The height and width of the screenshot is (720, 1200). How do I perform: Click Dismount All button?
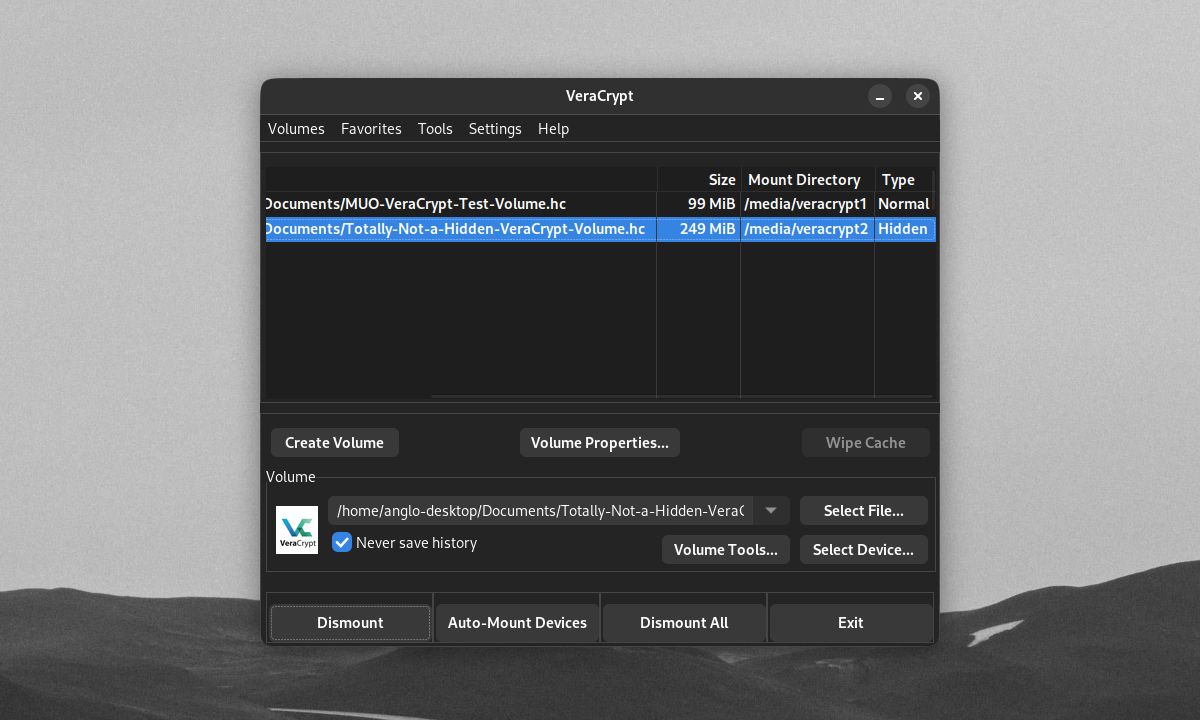pyautogui.click(x=684, y=623)
